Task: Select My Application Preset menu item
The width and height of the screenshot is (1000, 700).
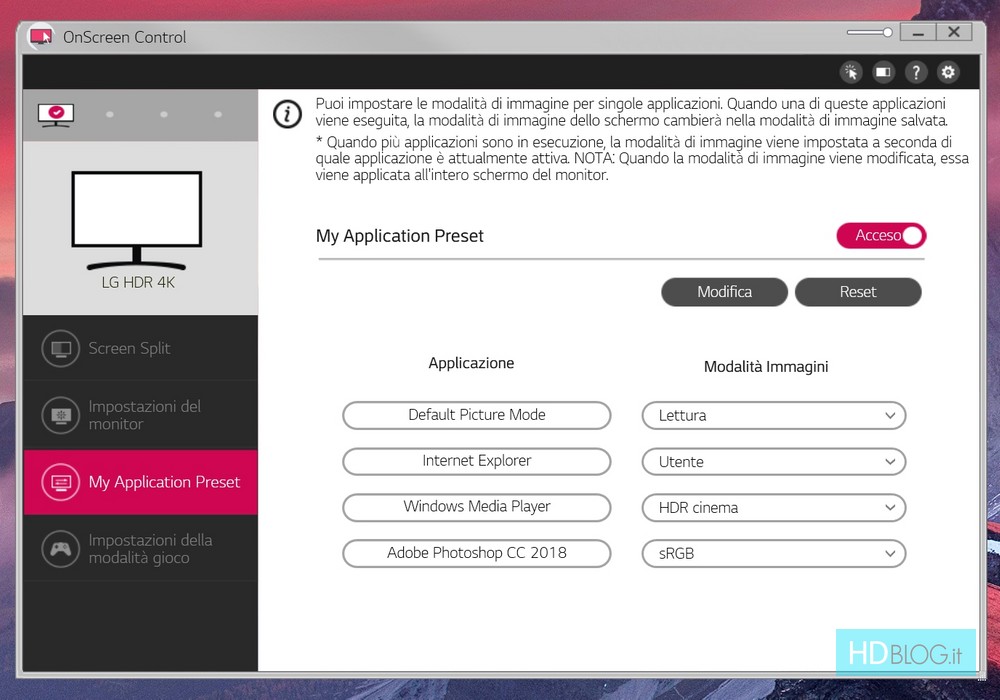Action: pos(140,482)
